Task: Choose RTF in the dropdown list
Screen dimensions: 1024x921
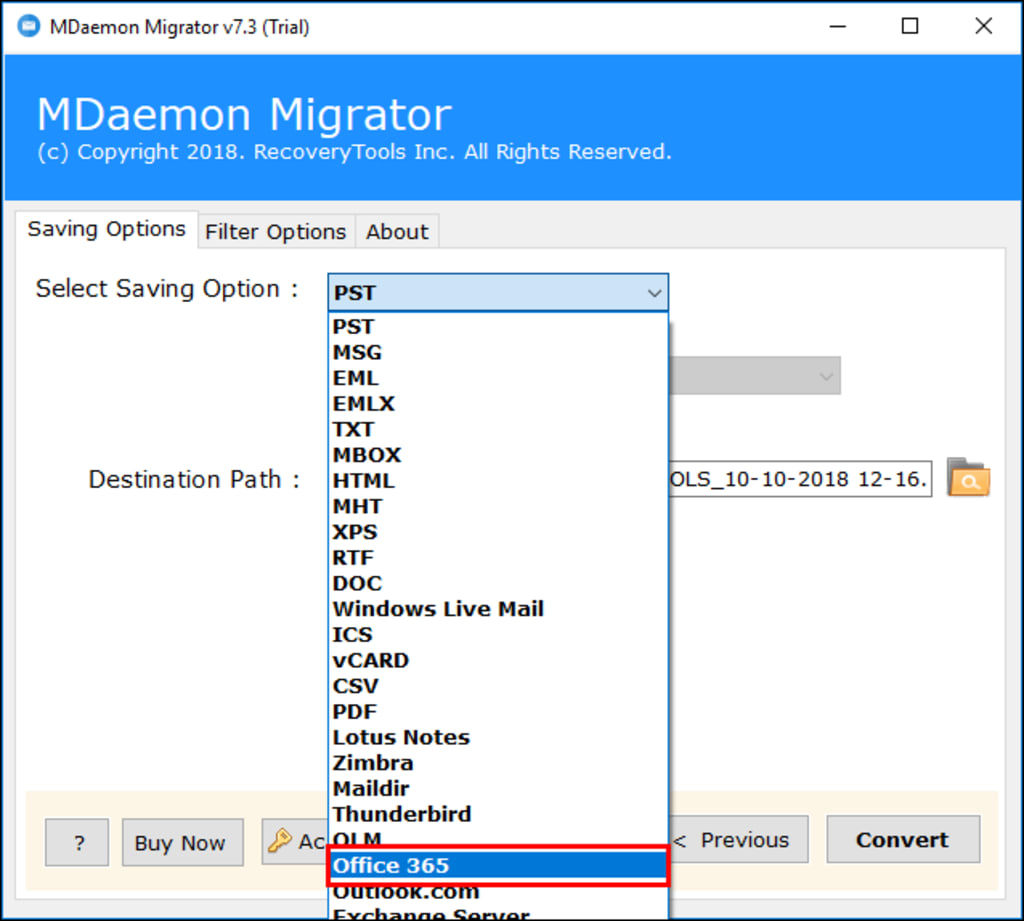Action: (498, 557)
